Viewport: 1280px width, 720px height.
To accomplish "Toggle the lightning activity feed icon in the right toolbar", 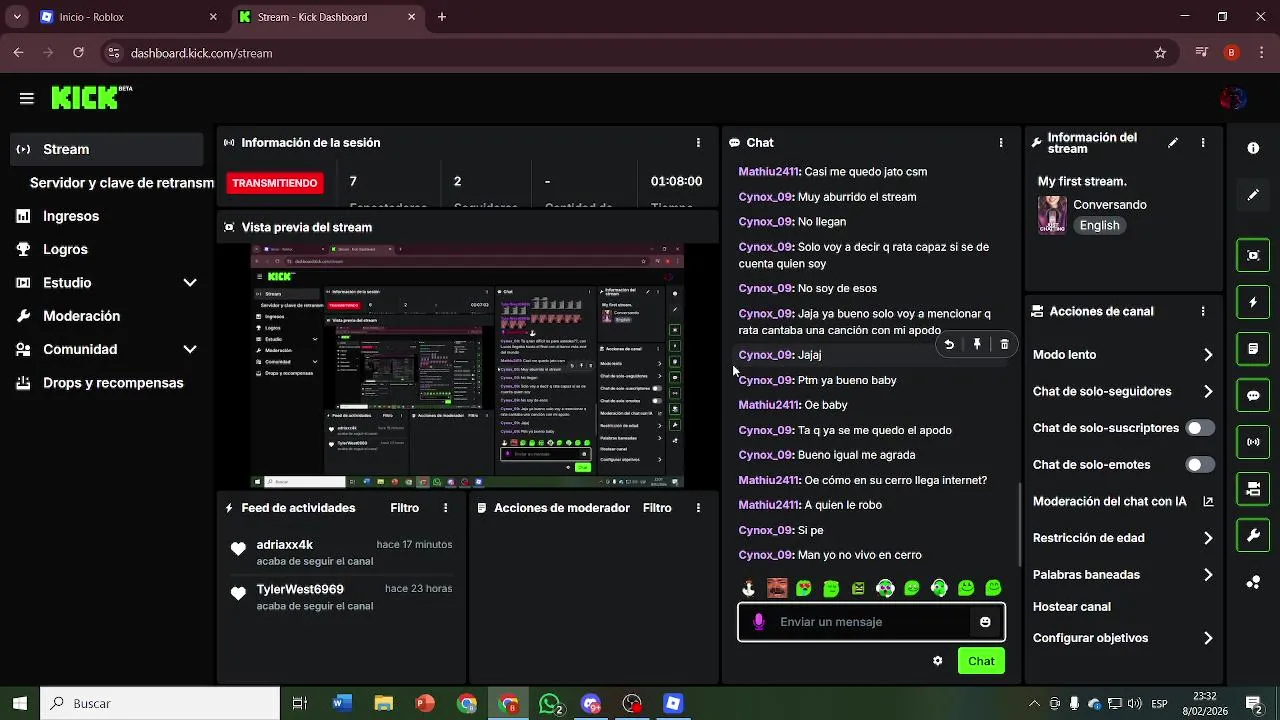I will click(1253, 302).
